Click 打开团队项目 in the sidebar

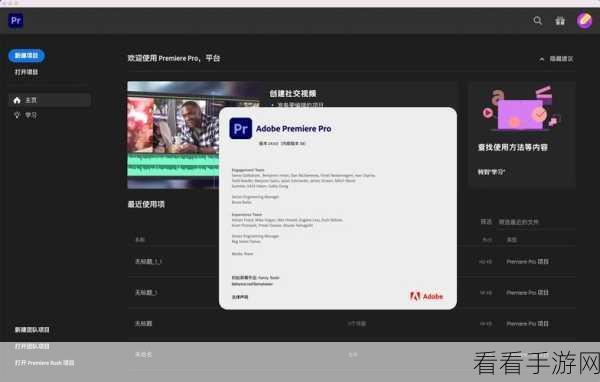32,346
